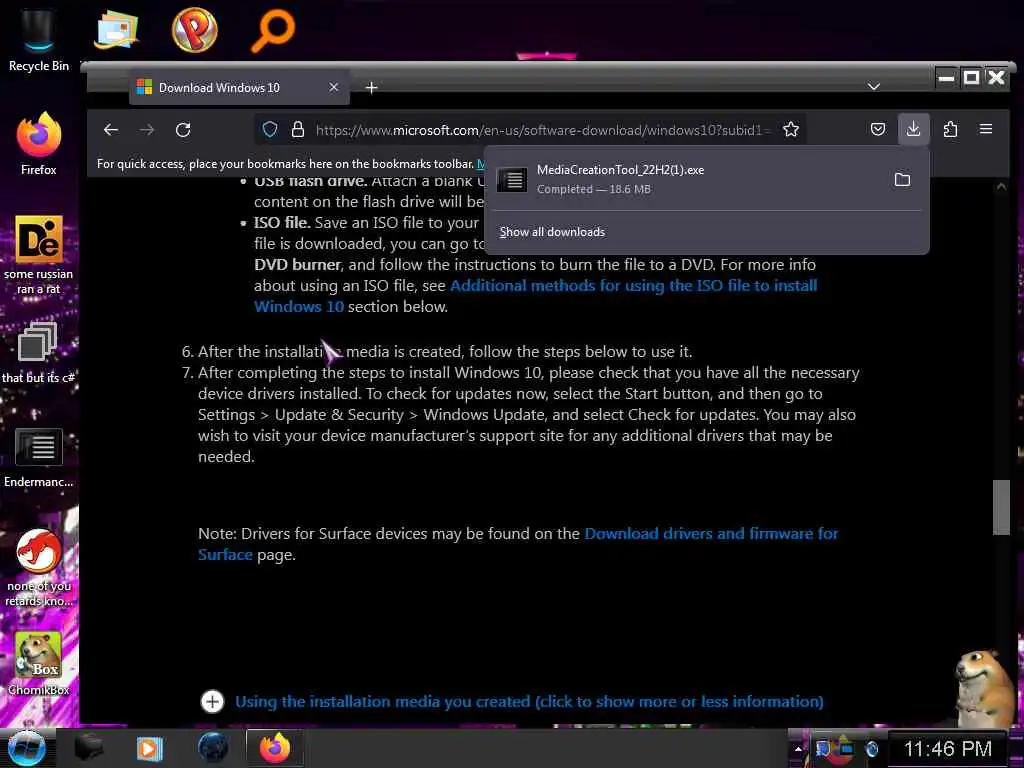The width and height of the screenshot is (1024, 768).
Task: Open the Windows Start orb
Action: pyautogui.click(x=26, y=748)
